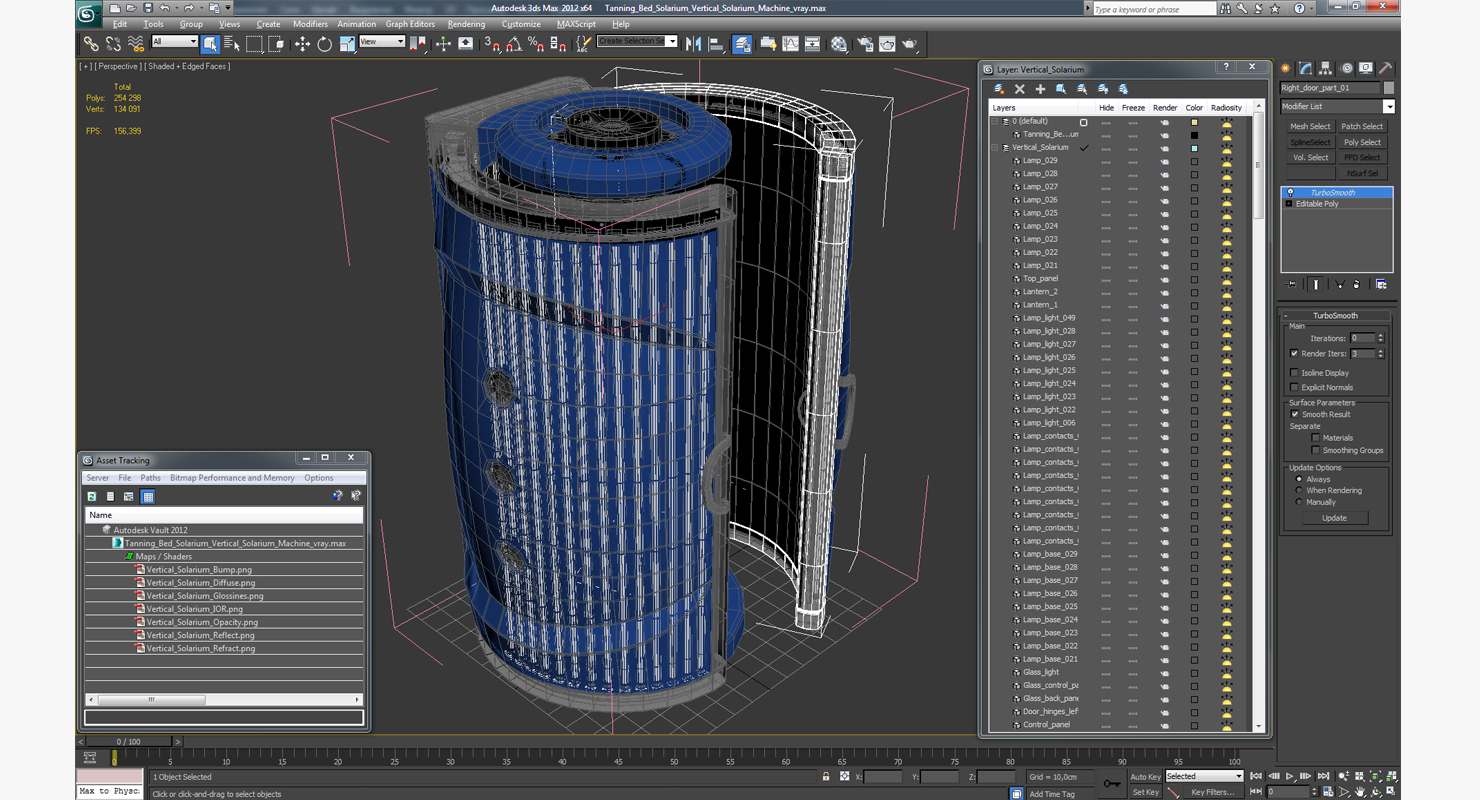1480x800 pixels.
Task: Toggle TurboSmooth modifier lightbulb visibility
Action: click(x=1290, y=192)
